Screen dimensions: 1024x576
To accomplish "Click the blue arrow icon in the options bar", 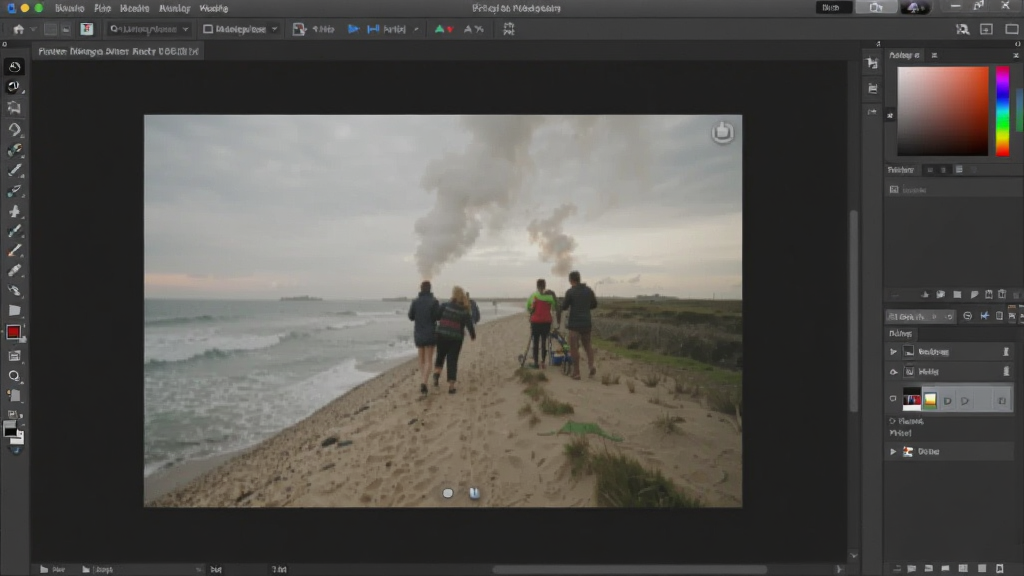I will [x=353, y=29].
